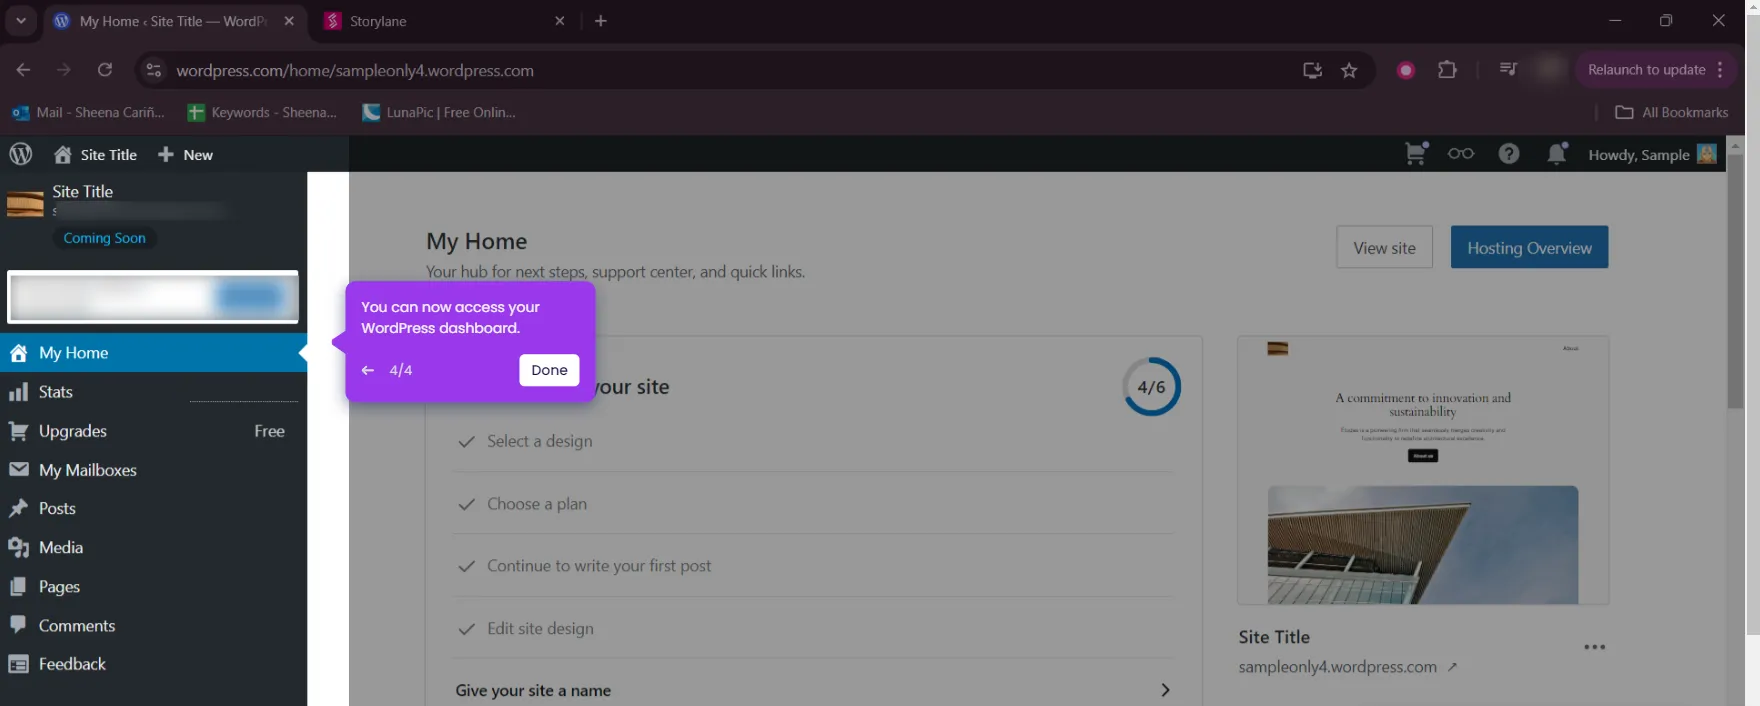1760x706 pixels.
Task: Close the Storylane tab
Action: 560,21
